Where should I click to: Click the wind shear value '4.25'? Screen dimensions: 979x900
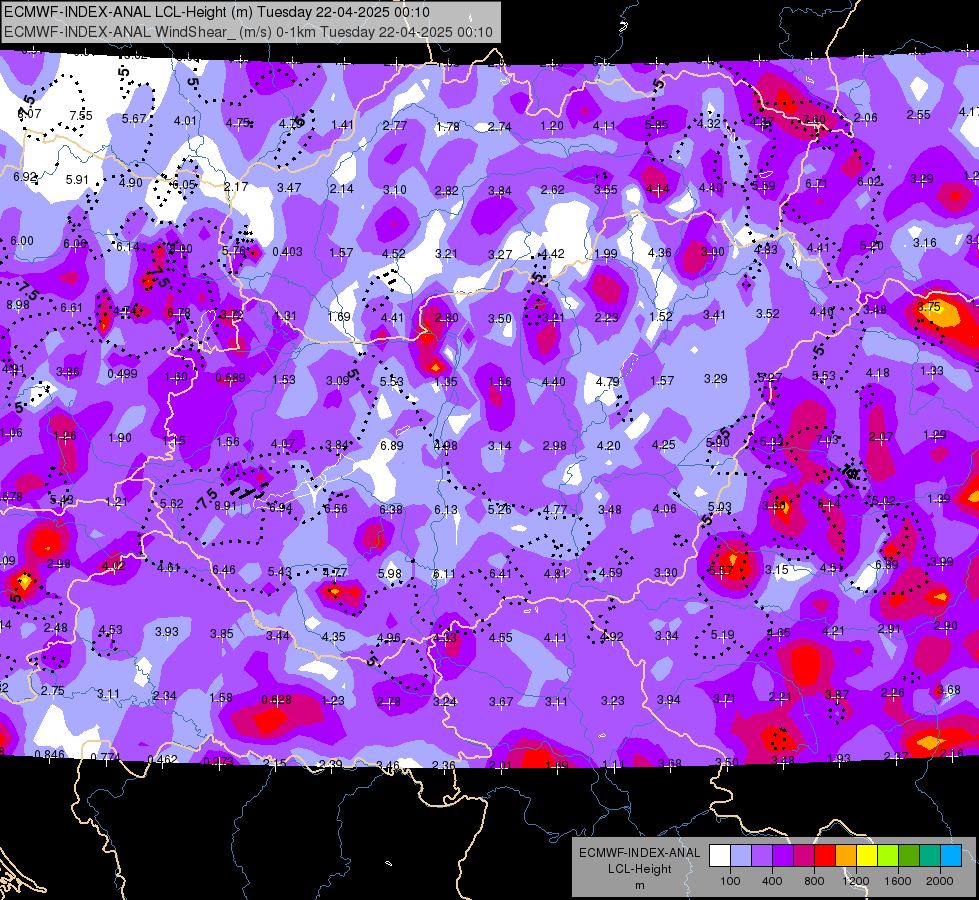[663, 445]
